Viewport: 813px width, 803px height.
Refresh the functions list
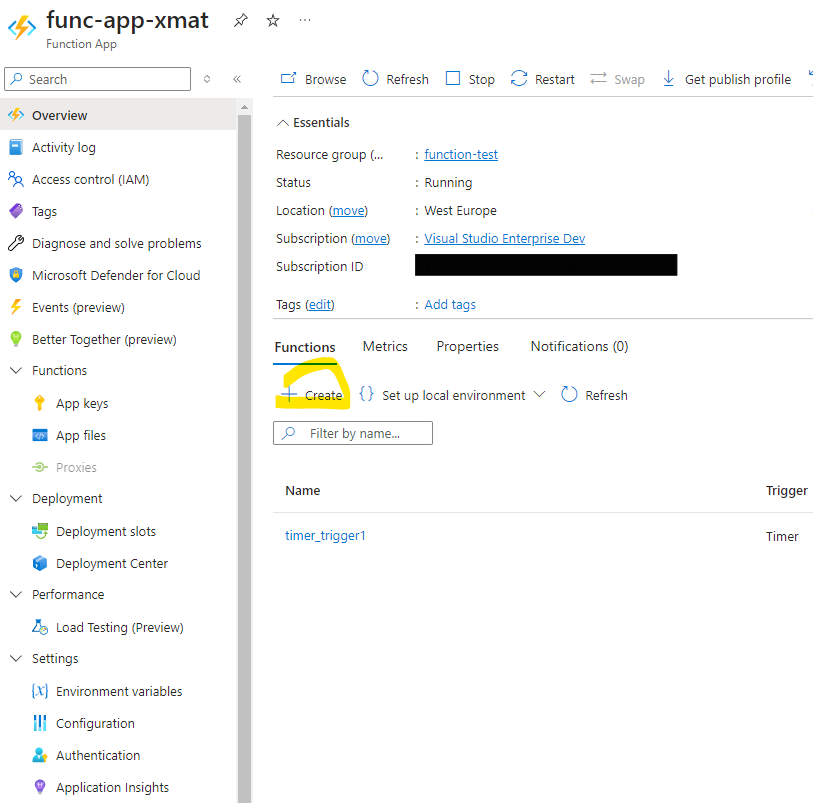(594, 395)
